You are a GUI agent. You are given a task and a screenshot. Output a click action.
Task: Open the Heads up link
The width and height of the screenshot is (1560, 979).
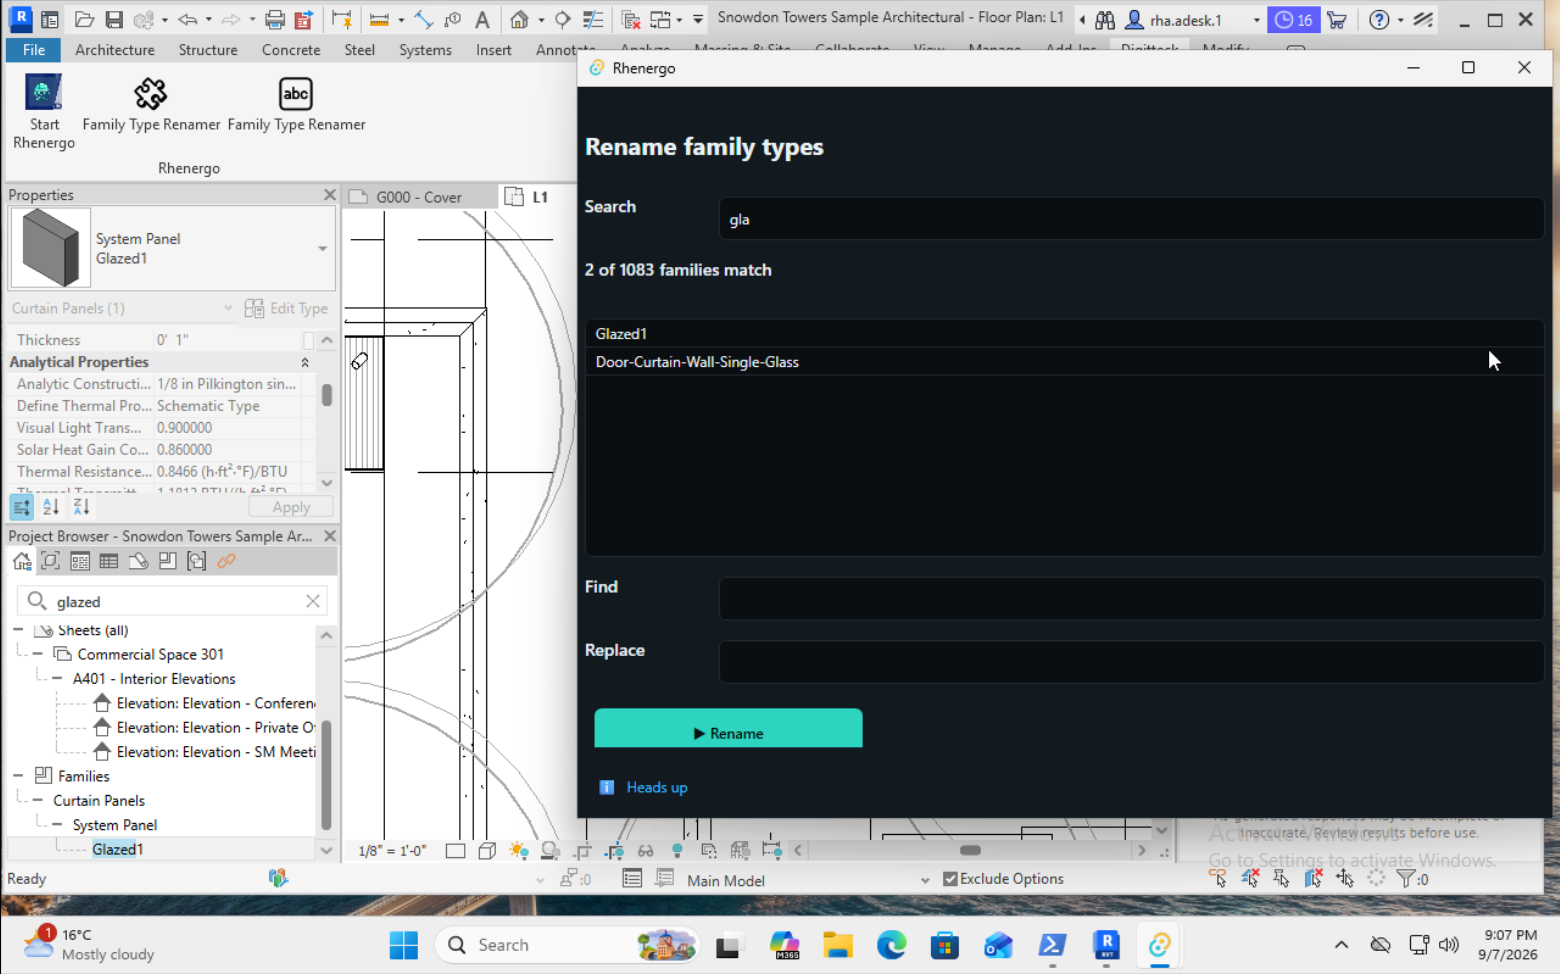click(x=656, y=788)
